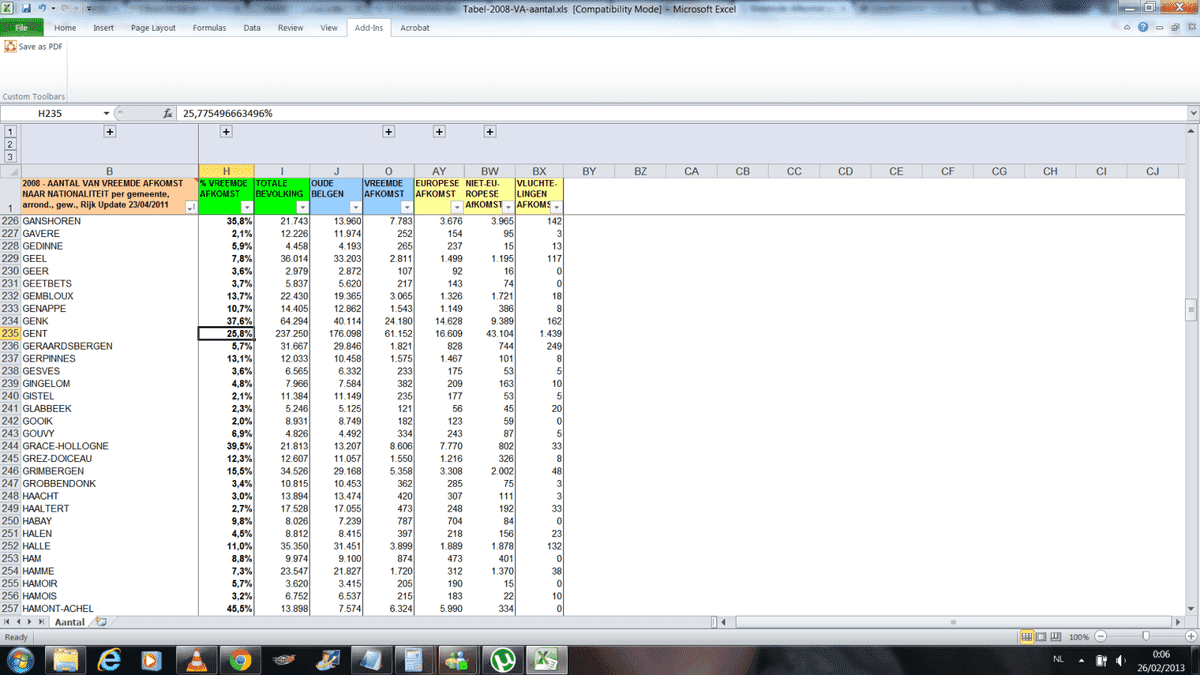Screen dimensions: 1200x675
Task: Open the Excel Help question mark icon
Action: coord(1142,28)
